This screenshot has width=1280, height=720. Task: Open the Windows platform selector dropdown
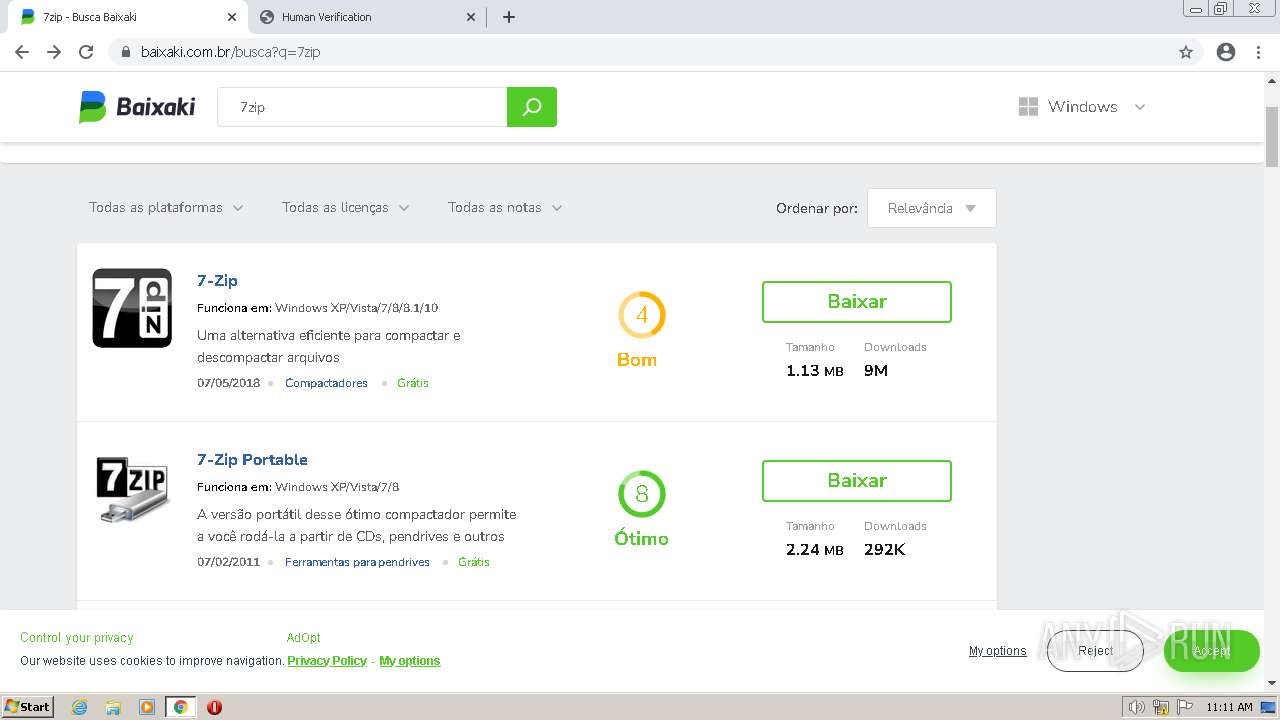click(1082, 107)
